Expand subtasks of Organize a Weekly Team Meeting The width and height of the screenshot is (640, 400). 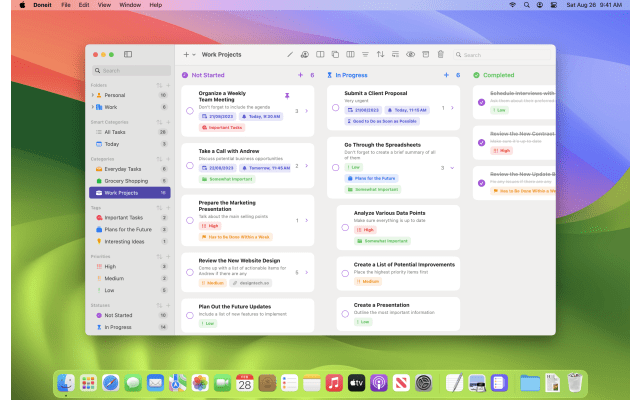307,111
